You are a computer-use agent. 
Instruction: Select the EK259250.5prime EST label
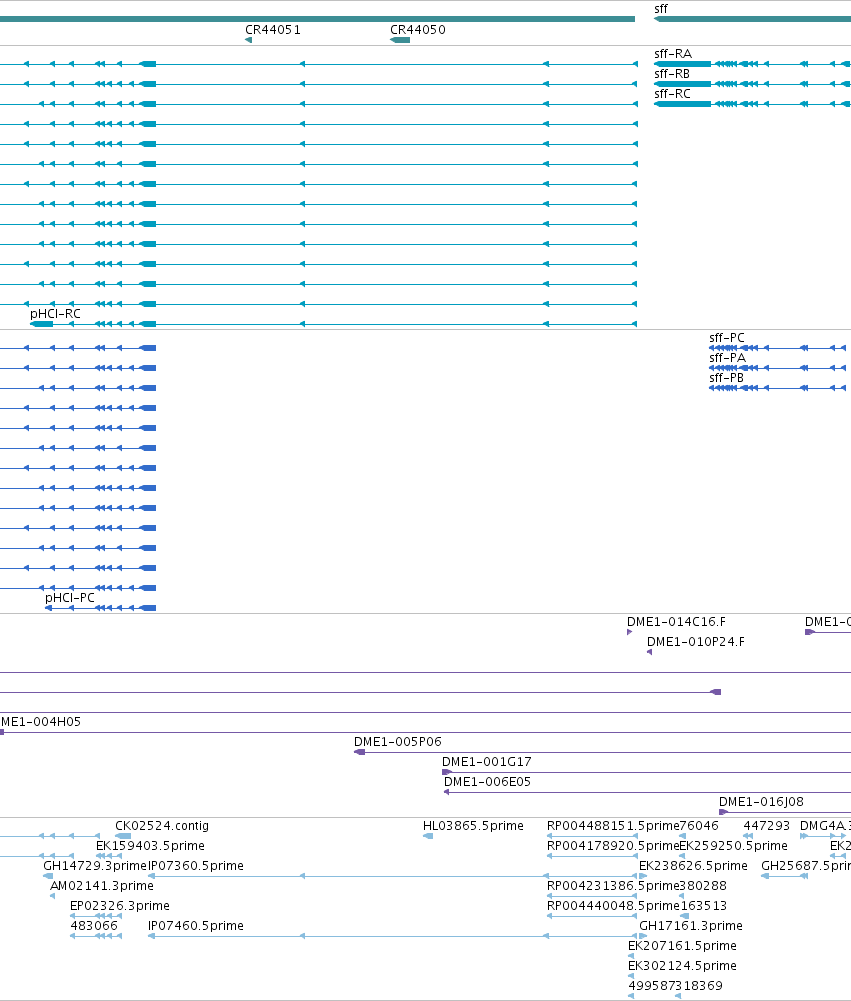click(734, 846)
